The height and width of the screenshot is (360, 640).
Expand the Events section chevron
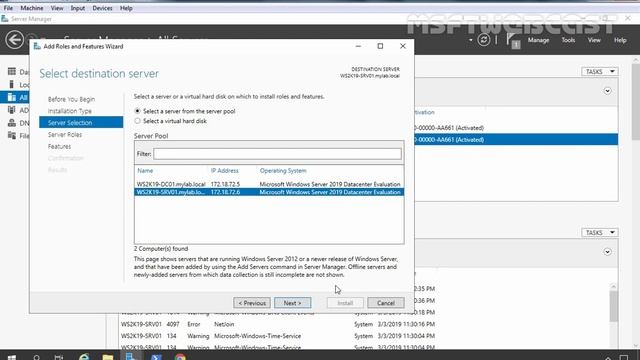point(607,251)
